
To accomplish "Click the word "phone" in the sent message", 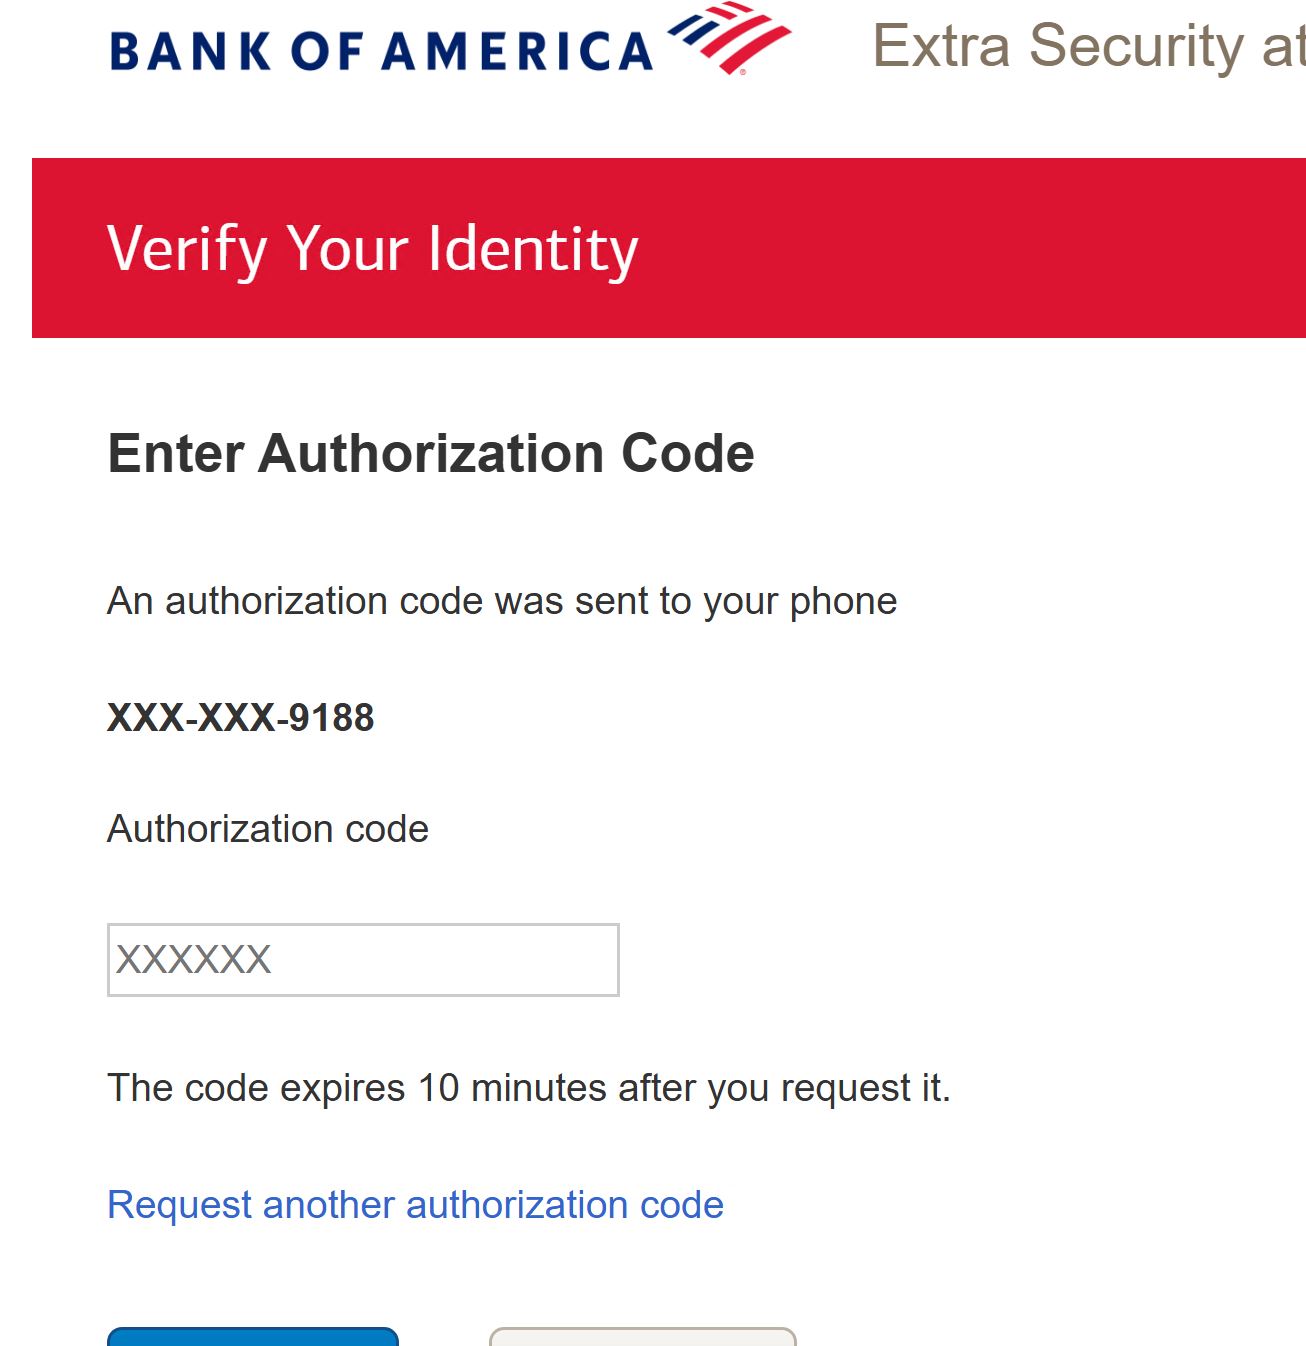I will pyautogui.click(x=843, y=601).
